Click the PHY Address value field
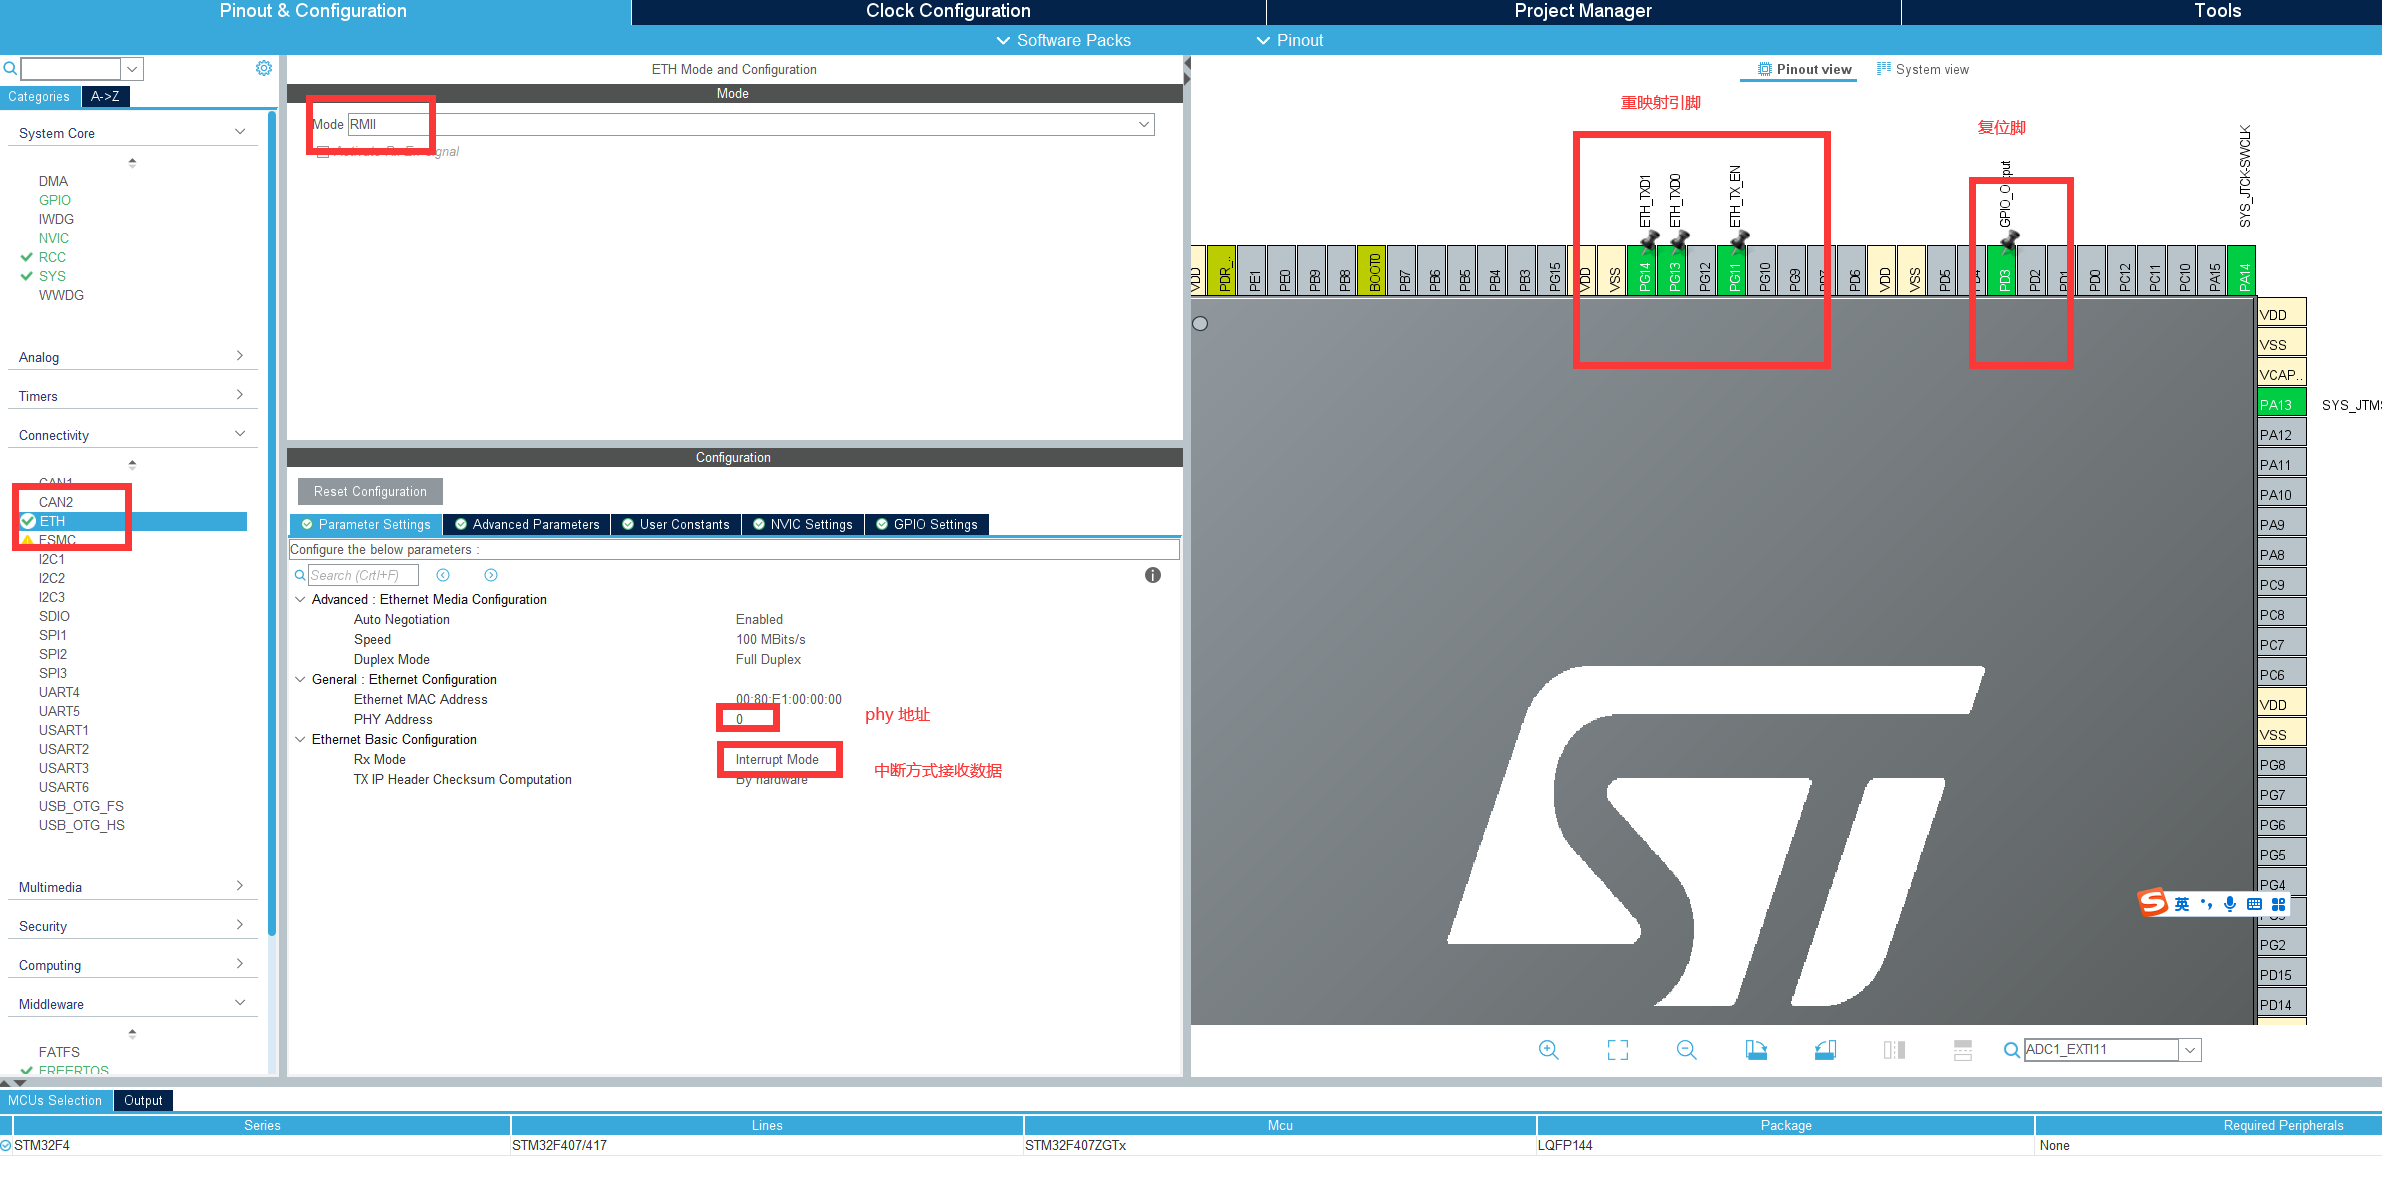Viewport: 2382px width, 1204px height. (747, 718)
